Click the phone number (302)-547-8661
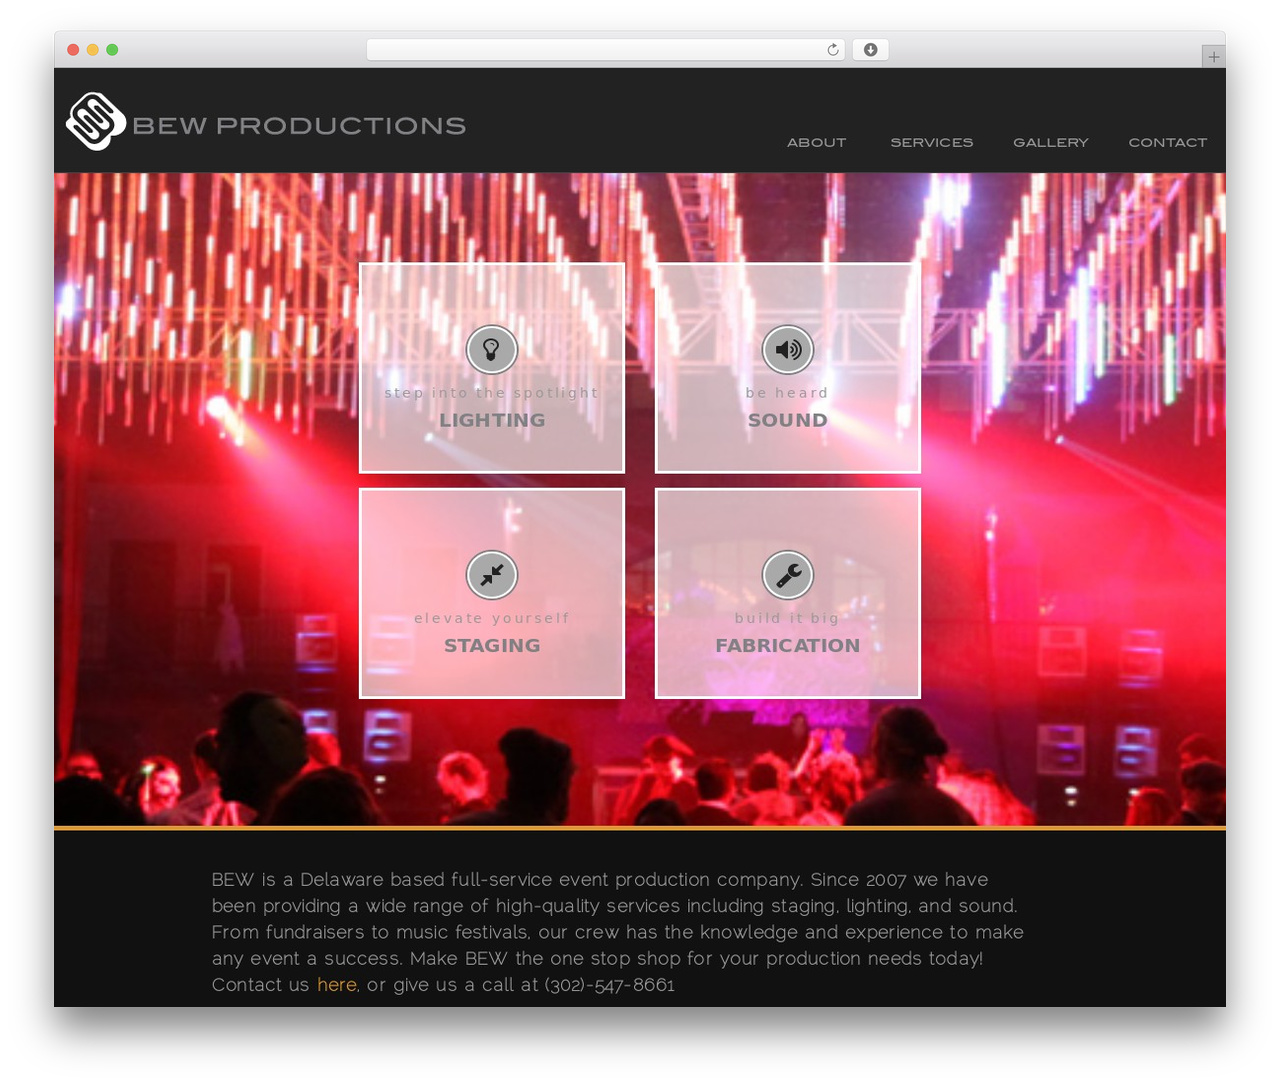 click(610, 985)
